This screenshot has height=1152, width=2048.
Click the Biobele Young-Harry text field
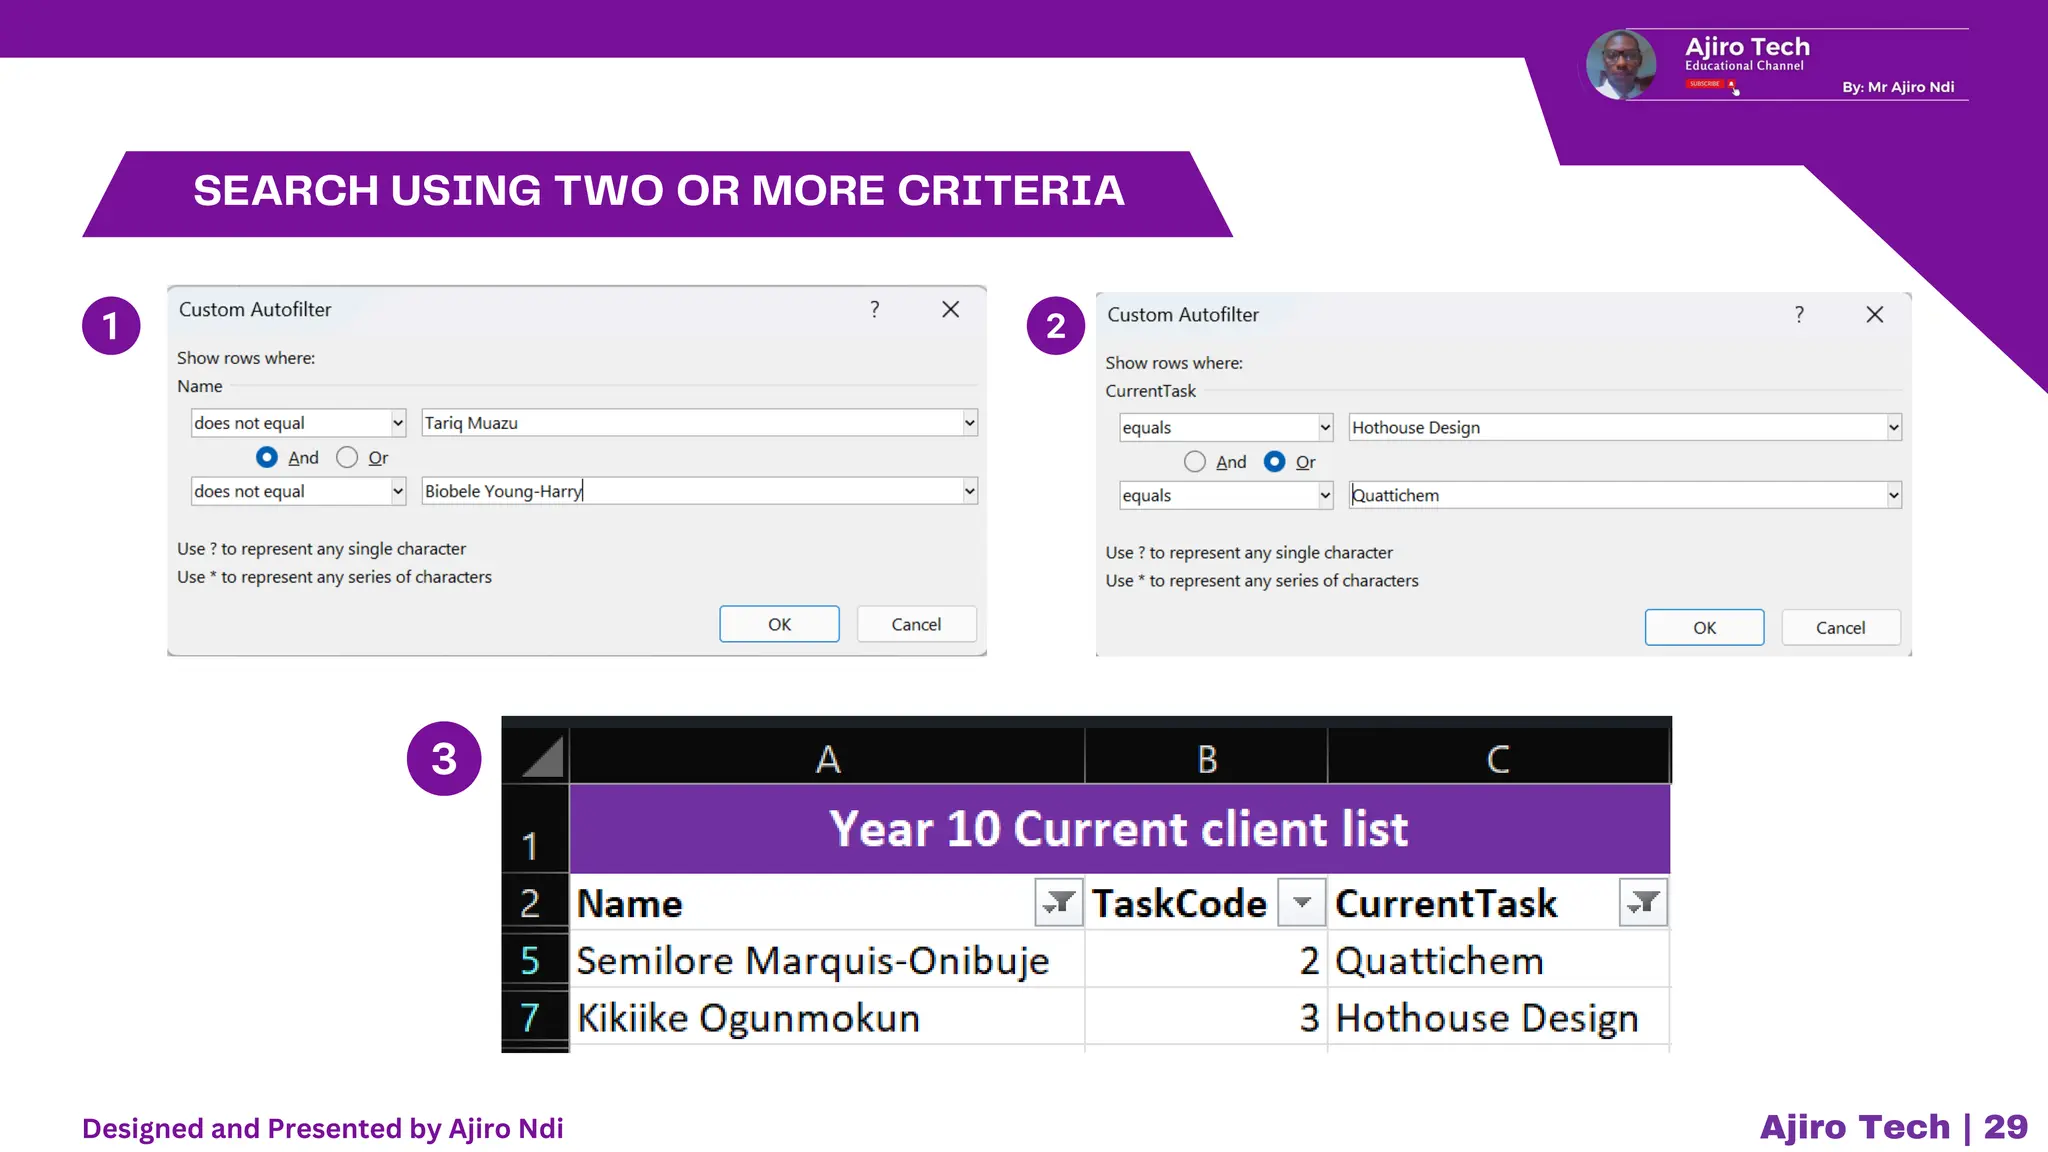click(x=690, y=491)
